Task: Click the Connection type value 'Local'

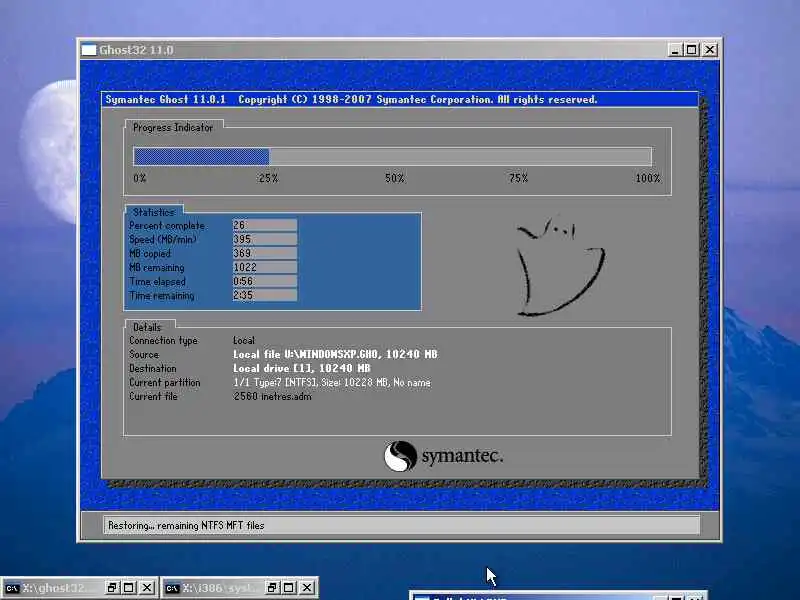Action: click(x=244, y=340)
